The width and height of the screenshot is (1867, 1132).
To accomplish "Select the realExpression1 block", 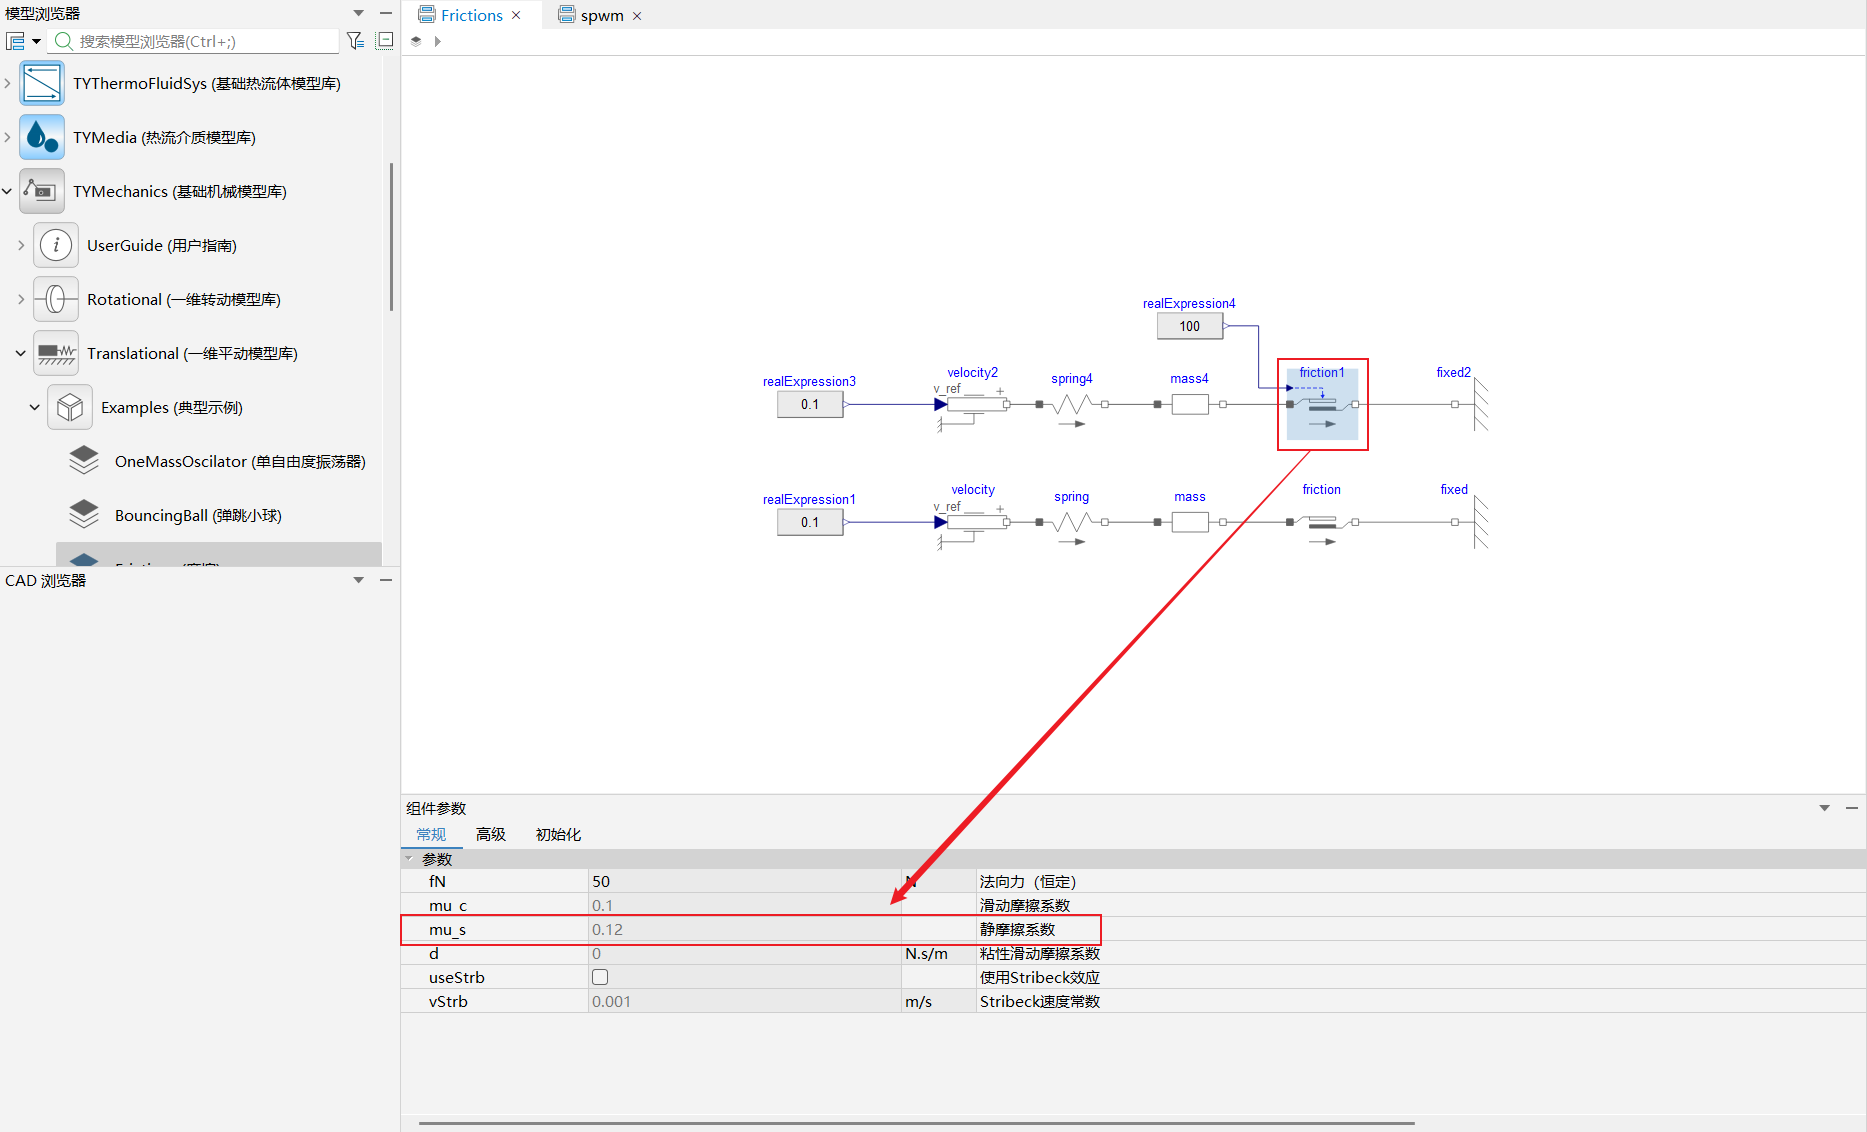I will [810, 522].
